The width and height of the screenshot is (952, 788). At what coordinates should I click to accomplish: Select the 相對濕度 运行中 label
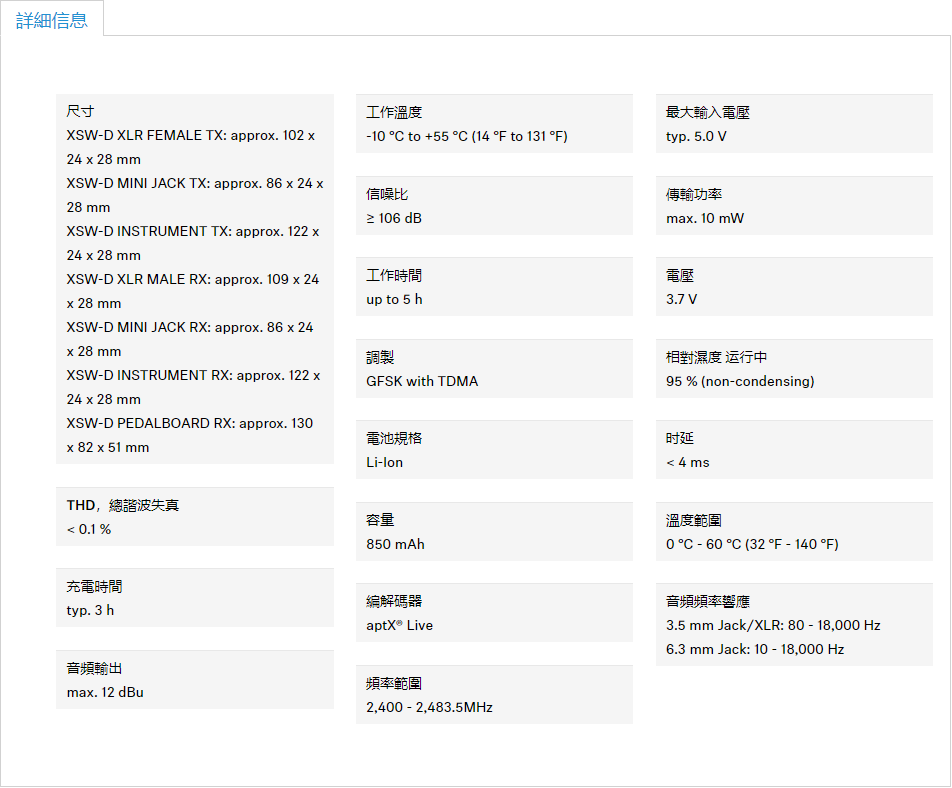[x=716, y=358]
